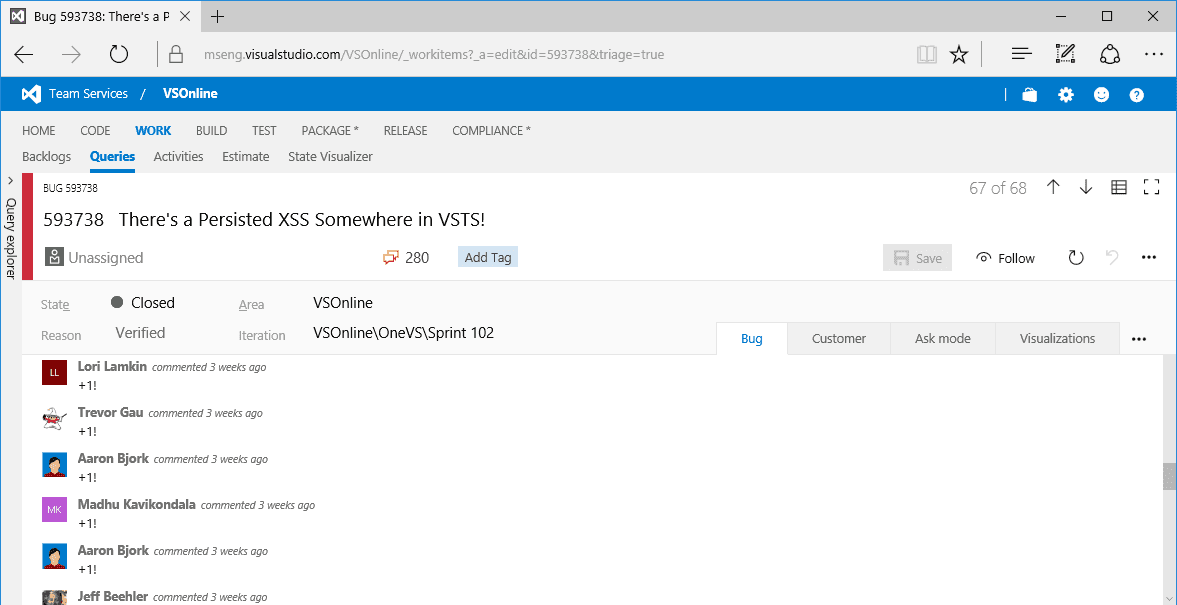Toggle full screen mode for work item
The width and height of the screenshot is (1177, 605).
[1151, 188]
